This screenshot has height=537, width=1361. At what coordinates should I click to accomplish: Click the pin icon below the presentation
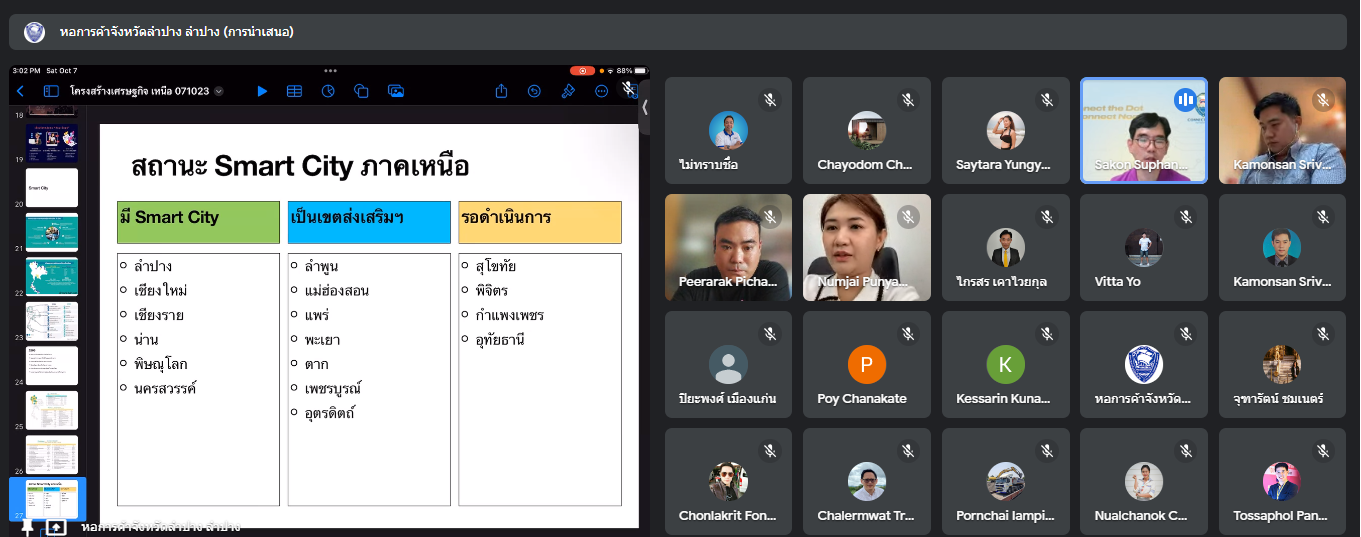(27, 527)
